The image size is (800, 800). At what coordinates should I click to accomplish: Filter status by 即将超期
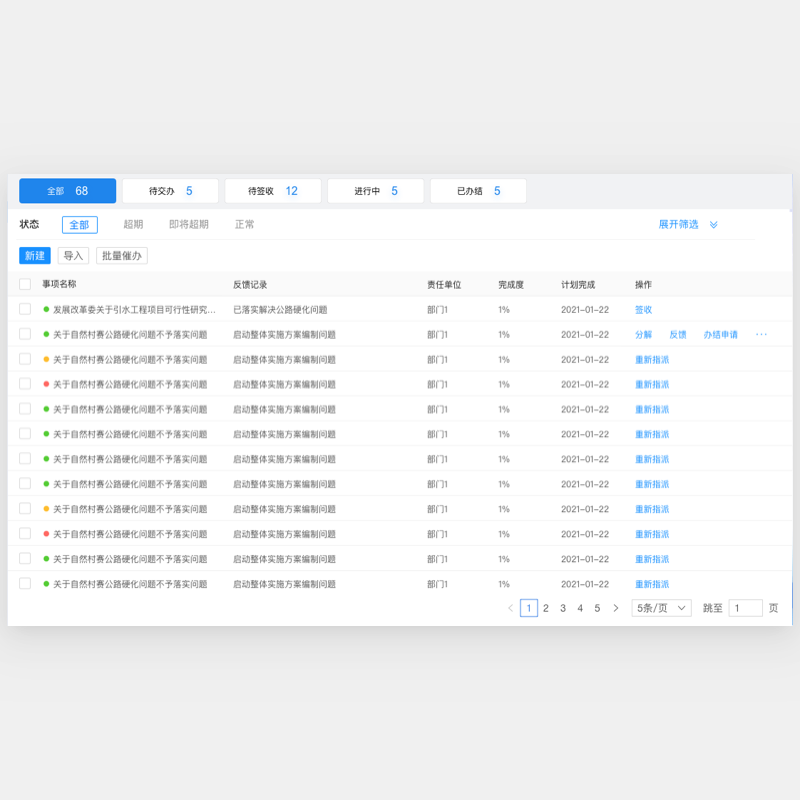pyautogui.click(x=189, y=225)
